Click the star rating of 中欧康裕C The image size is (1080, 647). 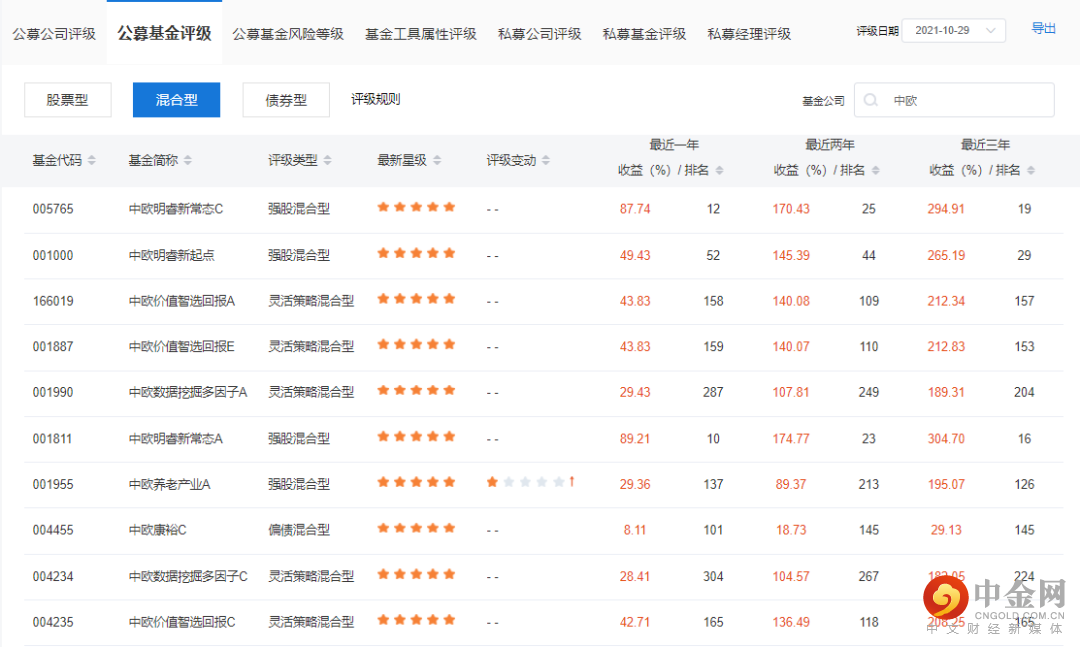pyautogui.click(x=416, y=528)
